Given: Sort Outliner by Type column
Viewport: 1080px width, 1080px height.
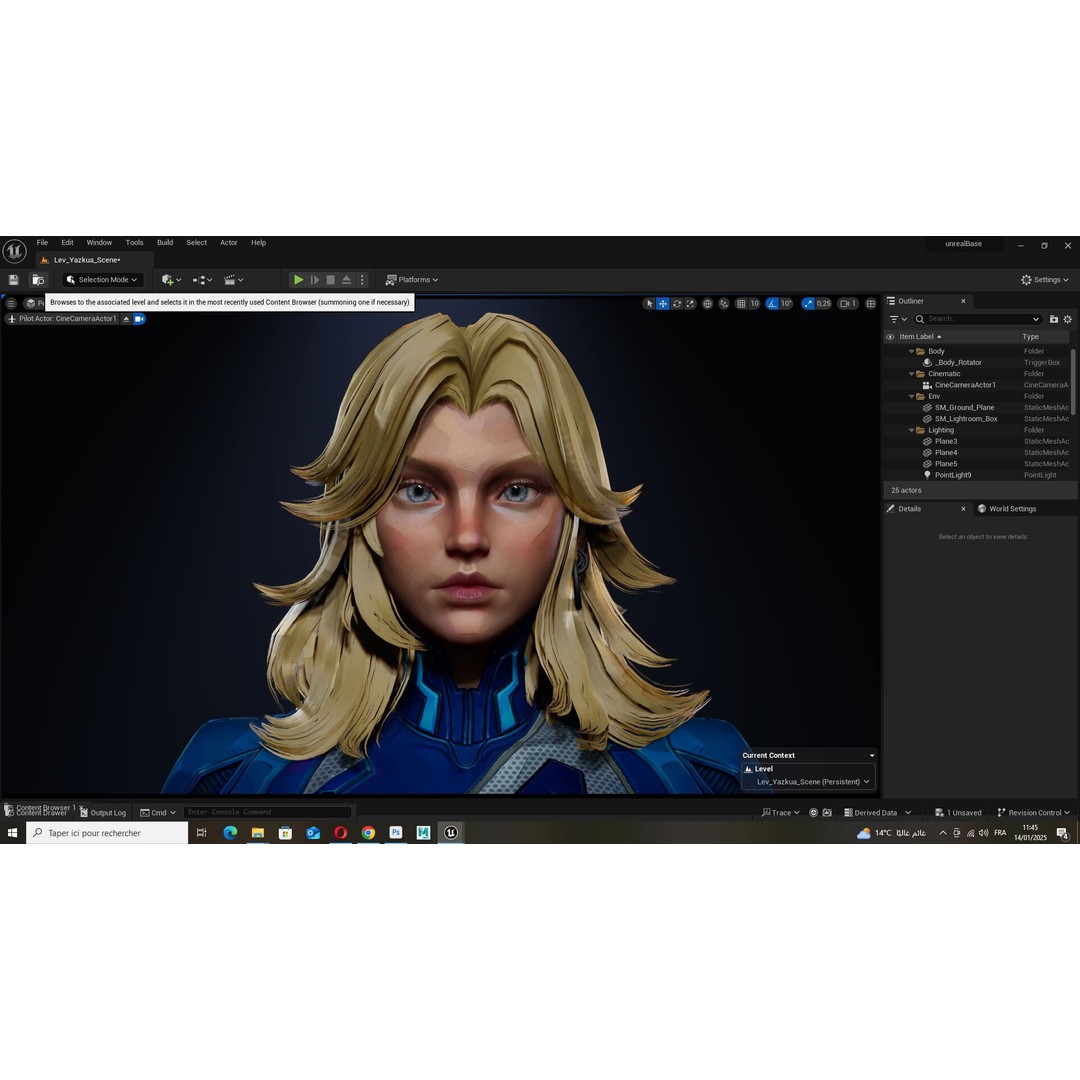Looking at the screenshot, I should coord(1044,337).
